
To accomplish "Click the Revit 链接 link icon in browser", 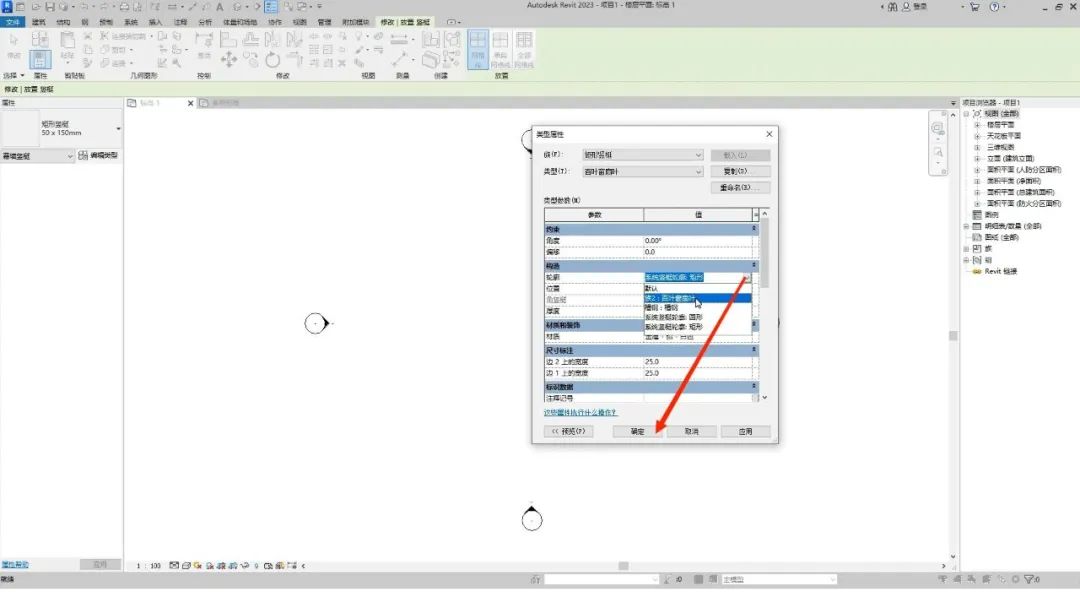I will pyautogui.click(x=977, y=271).
